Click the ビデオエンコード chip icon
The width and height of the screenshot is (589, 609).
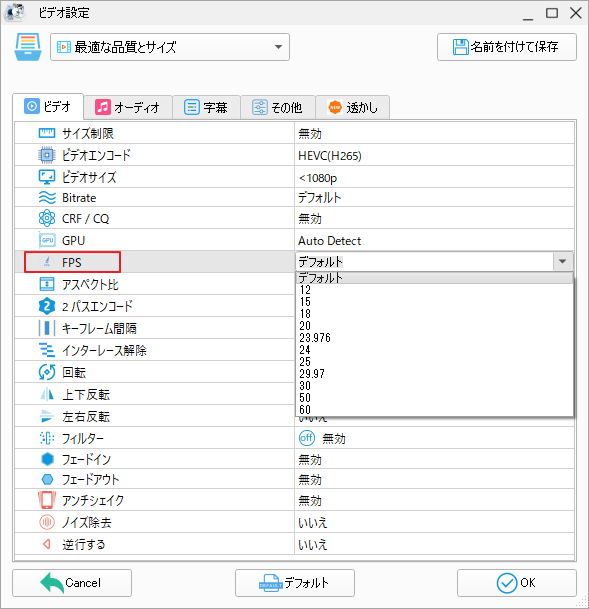[x=47, y=155]
